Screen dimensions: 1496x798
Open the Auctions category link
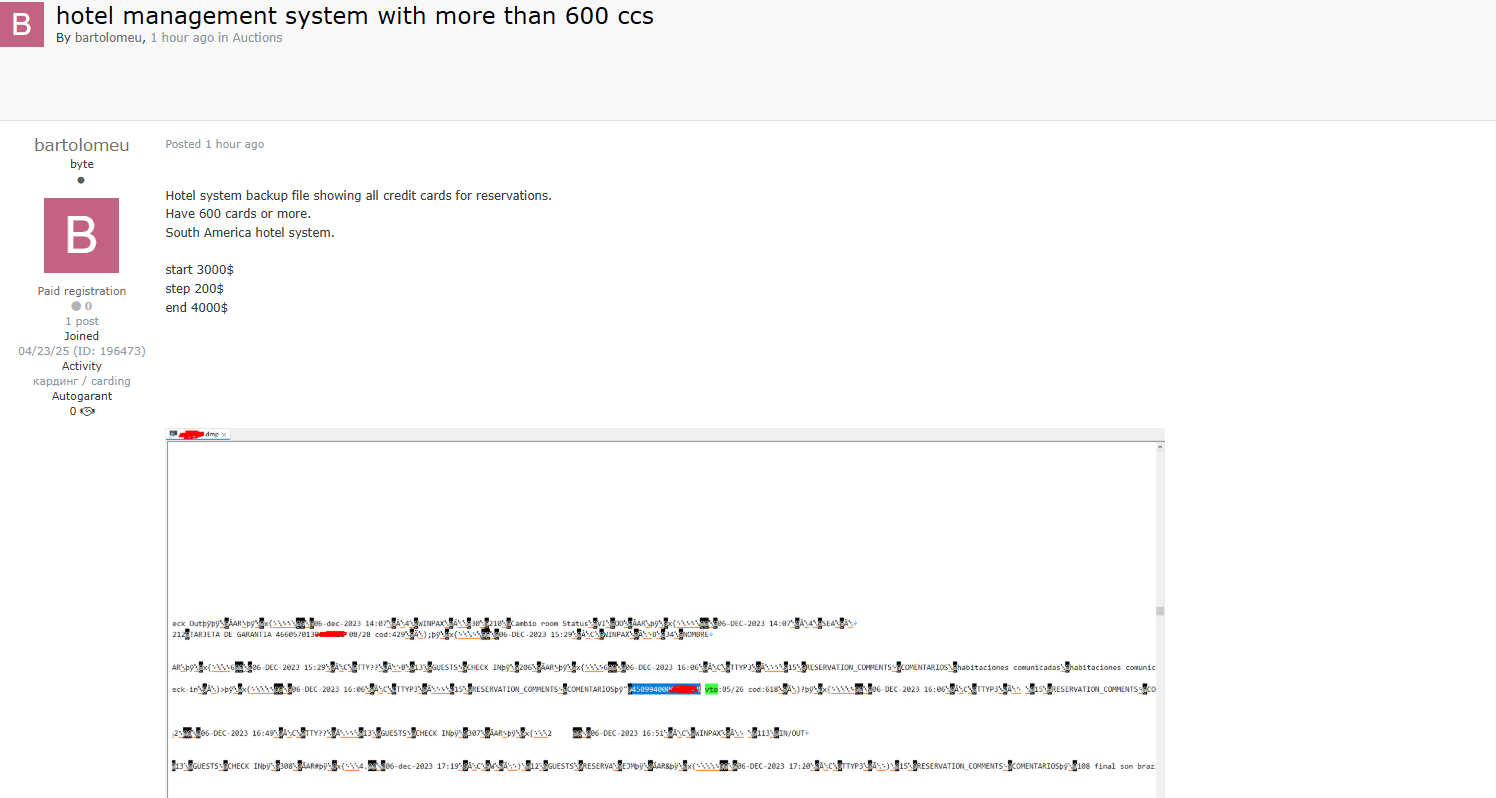click(x=258, y=38)
